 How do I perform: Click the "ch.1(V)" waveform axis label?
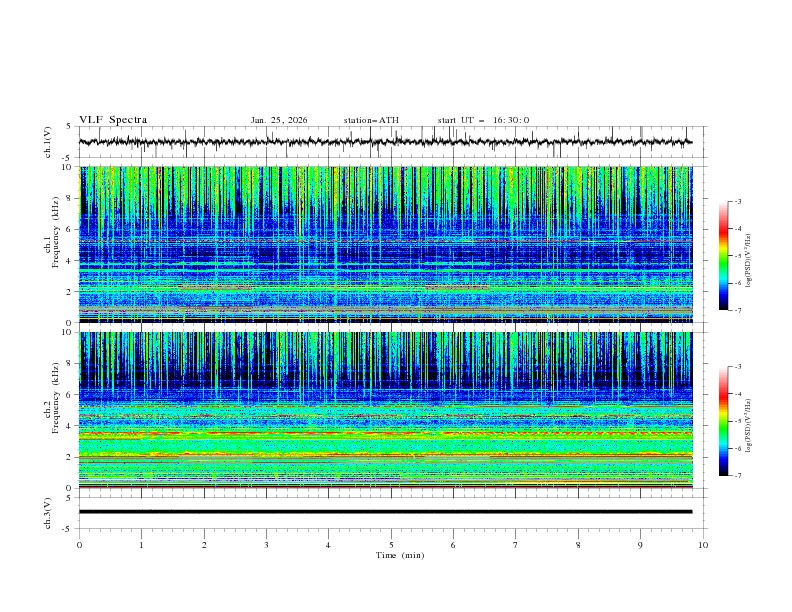click(48, 142)
